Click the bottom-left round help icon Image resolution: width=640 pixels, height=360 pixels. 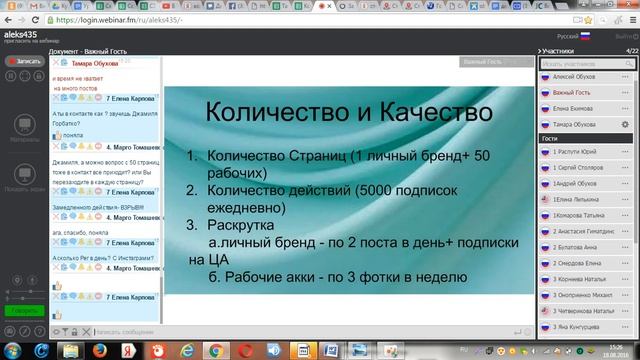pos(39,331)
